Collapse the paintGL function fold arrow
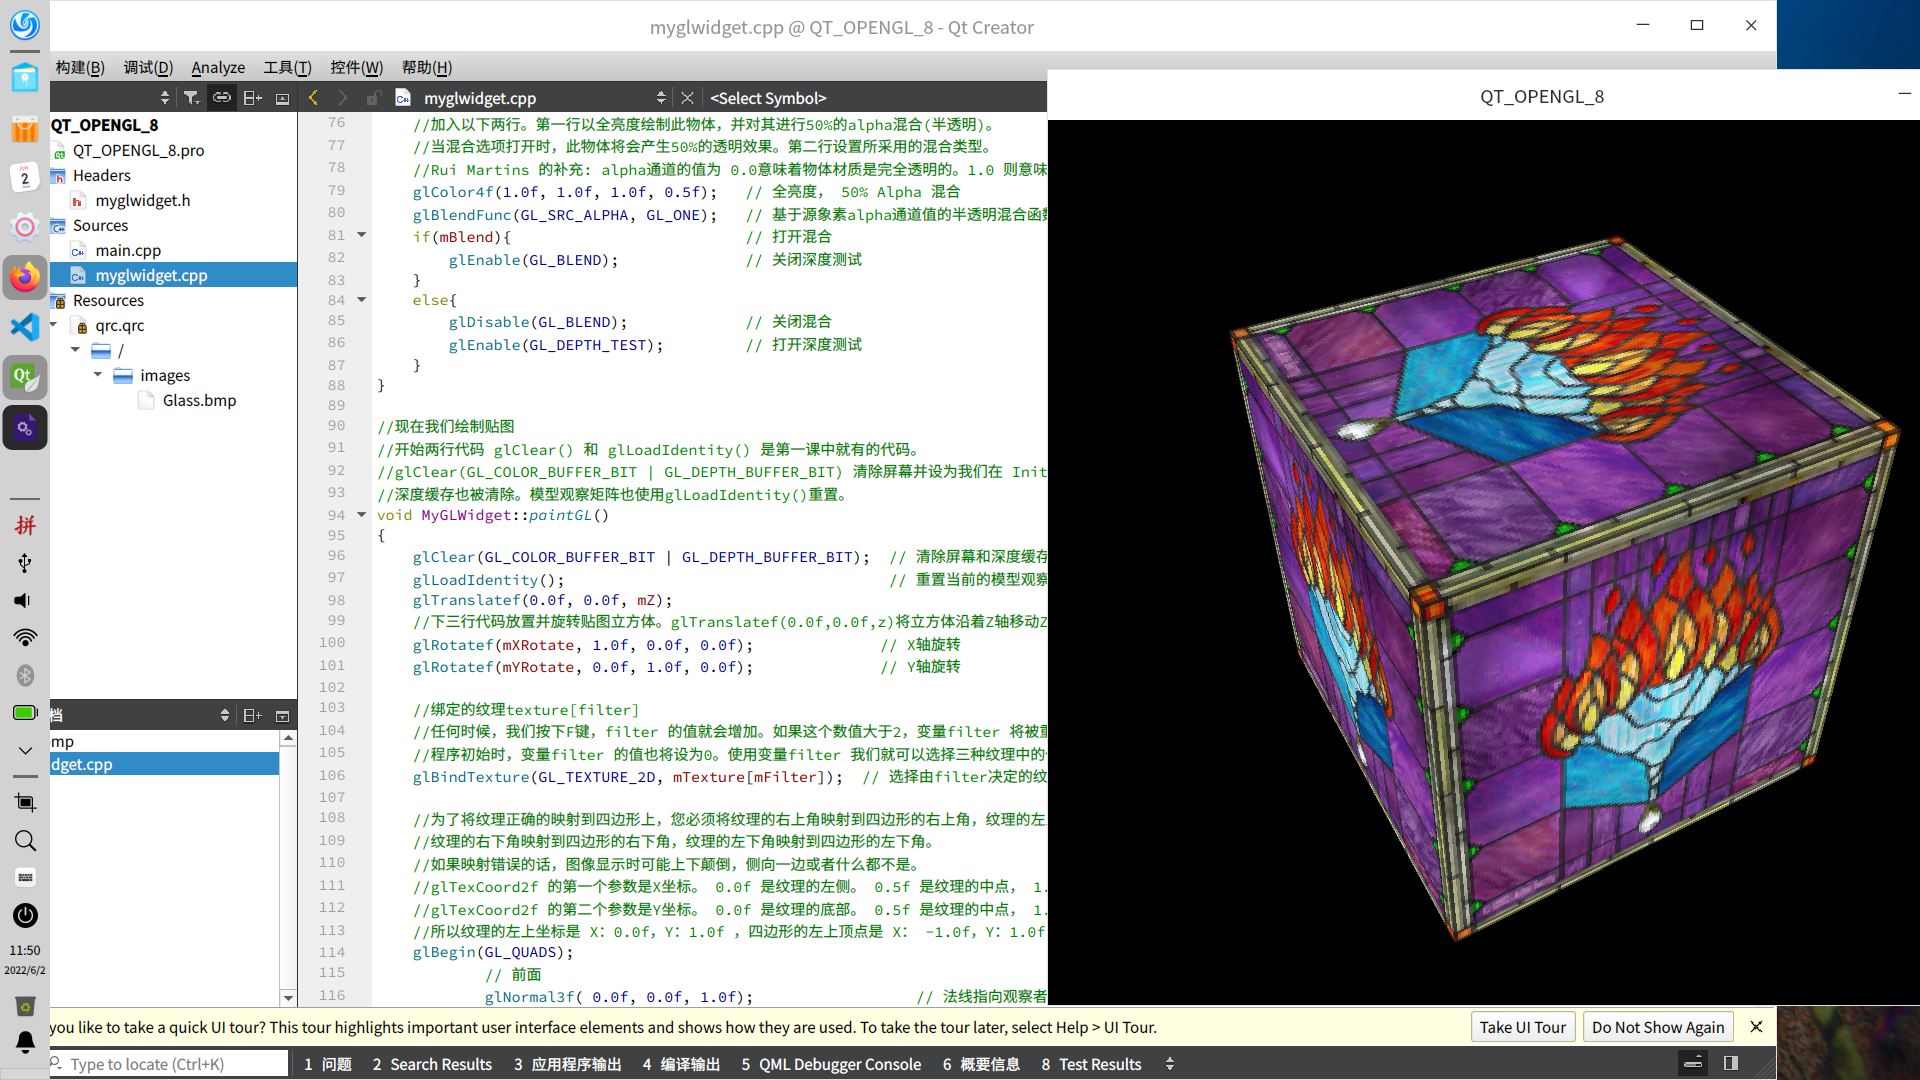The image size is (1920, 1080). (362, 515)
